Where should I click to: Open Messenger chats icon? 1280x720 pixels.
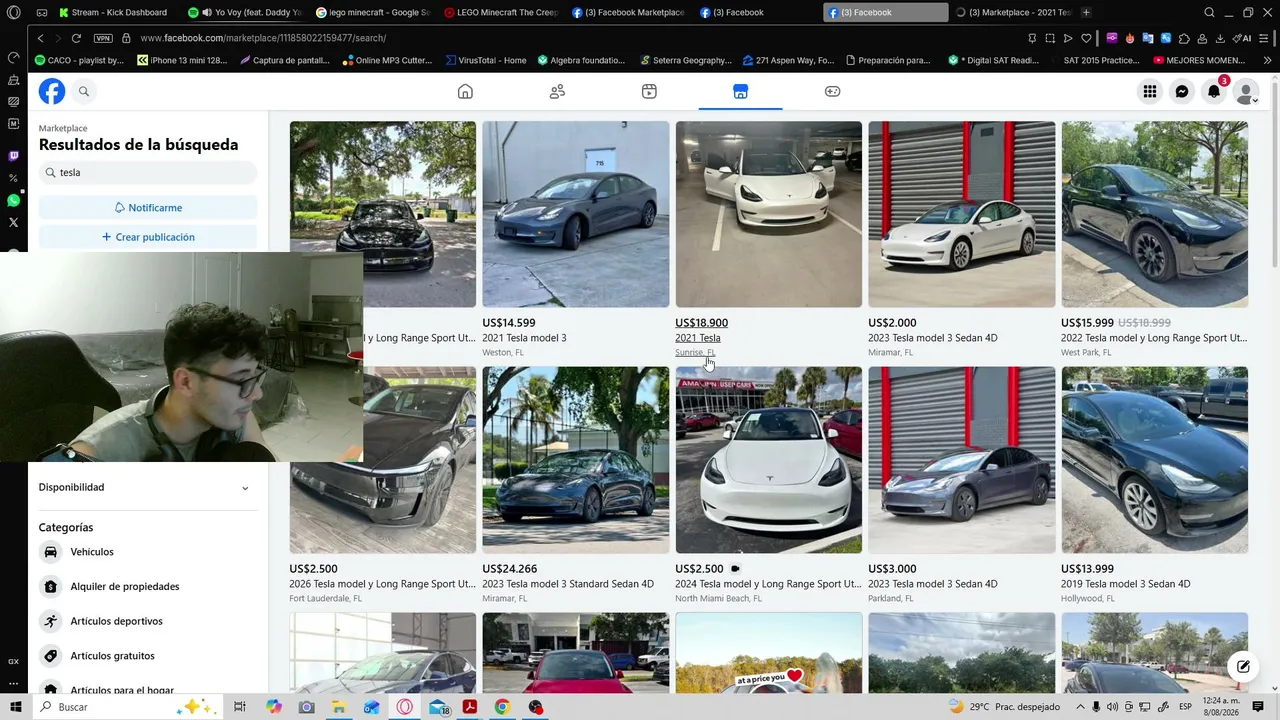click(1182, 91)
